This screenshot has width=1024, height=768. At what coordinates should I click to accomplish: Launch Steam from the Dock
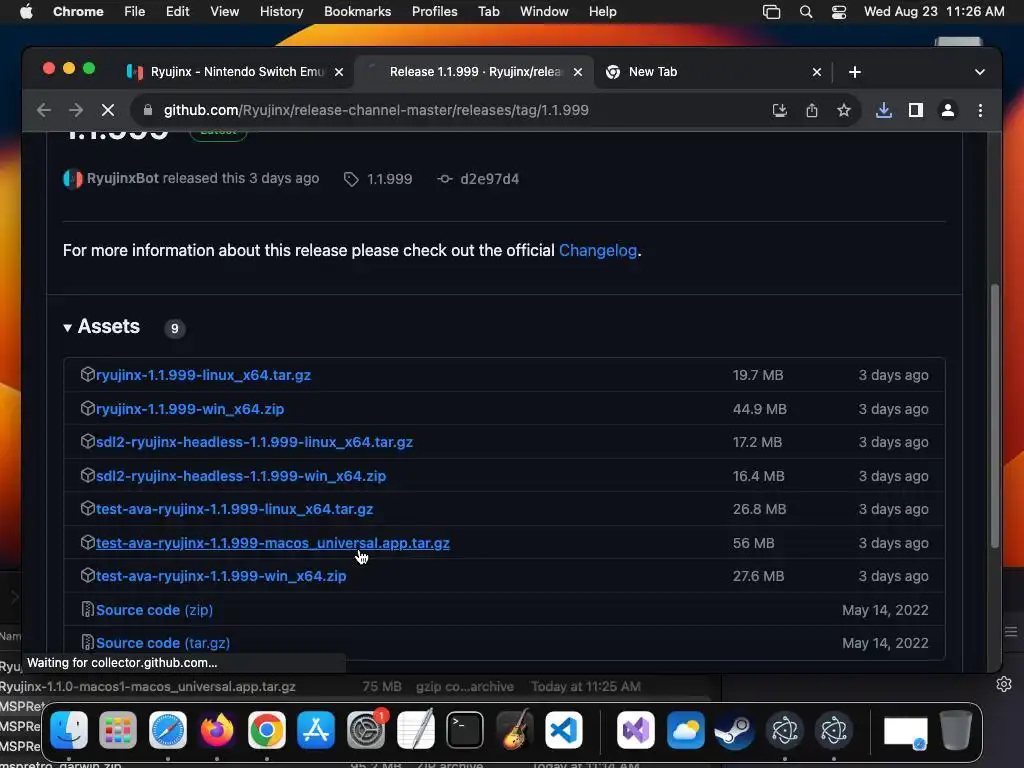point(735,730)
